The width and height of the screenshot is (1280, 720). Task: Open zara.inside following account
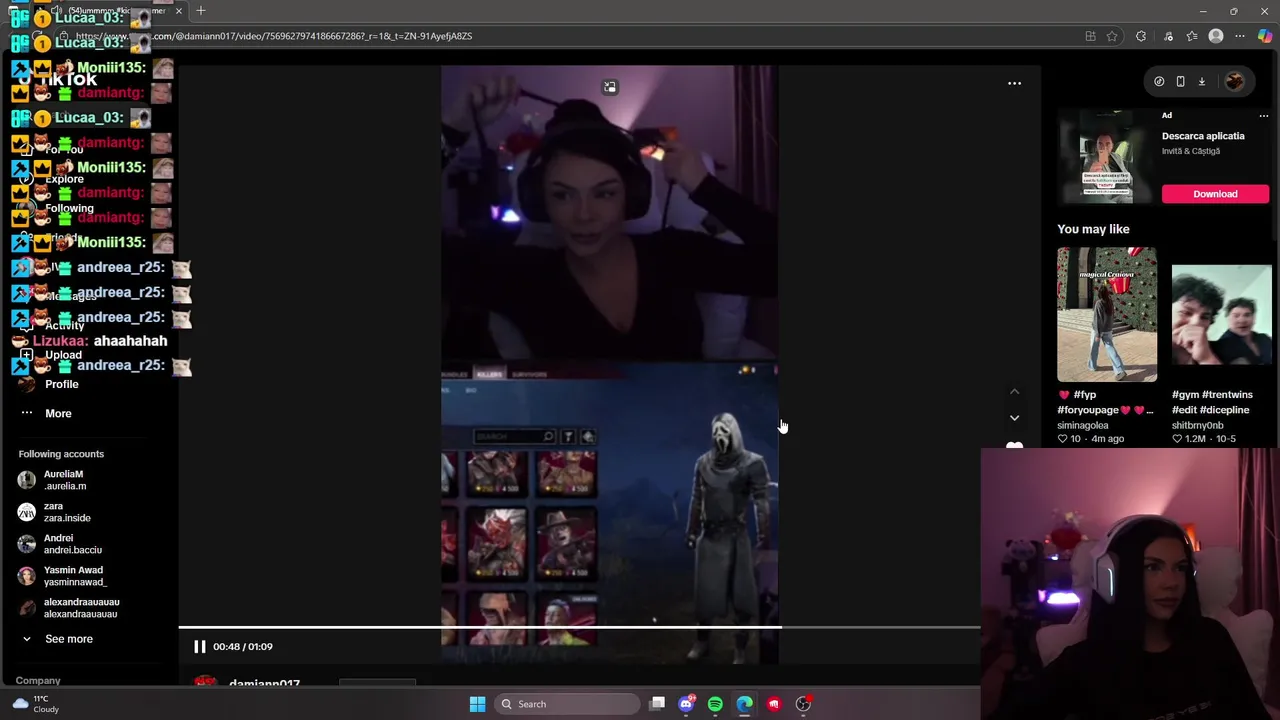click(67, 512)
